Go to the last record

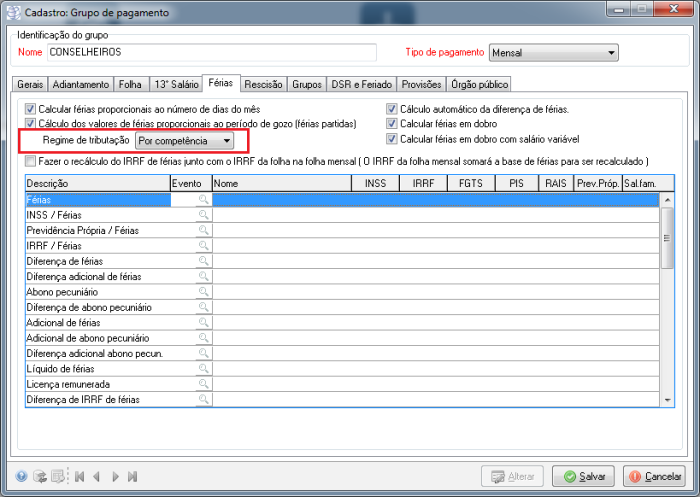click(132, 477)
